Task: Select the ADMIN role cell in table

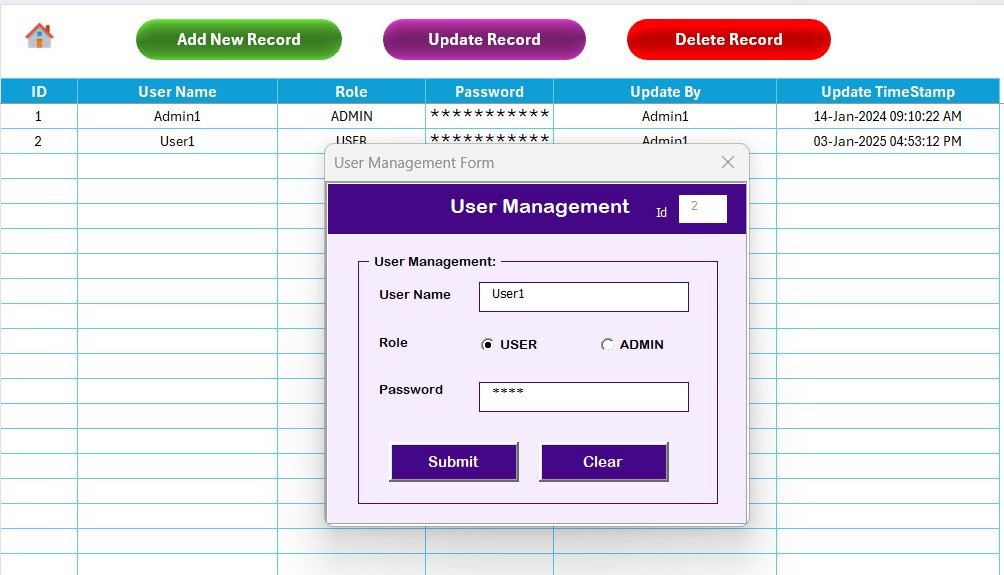Action: (352, 117)
